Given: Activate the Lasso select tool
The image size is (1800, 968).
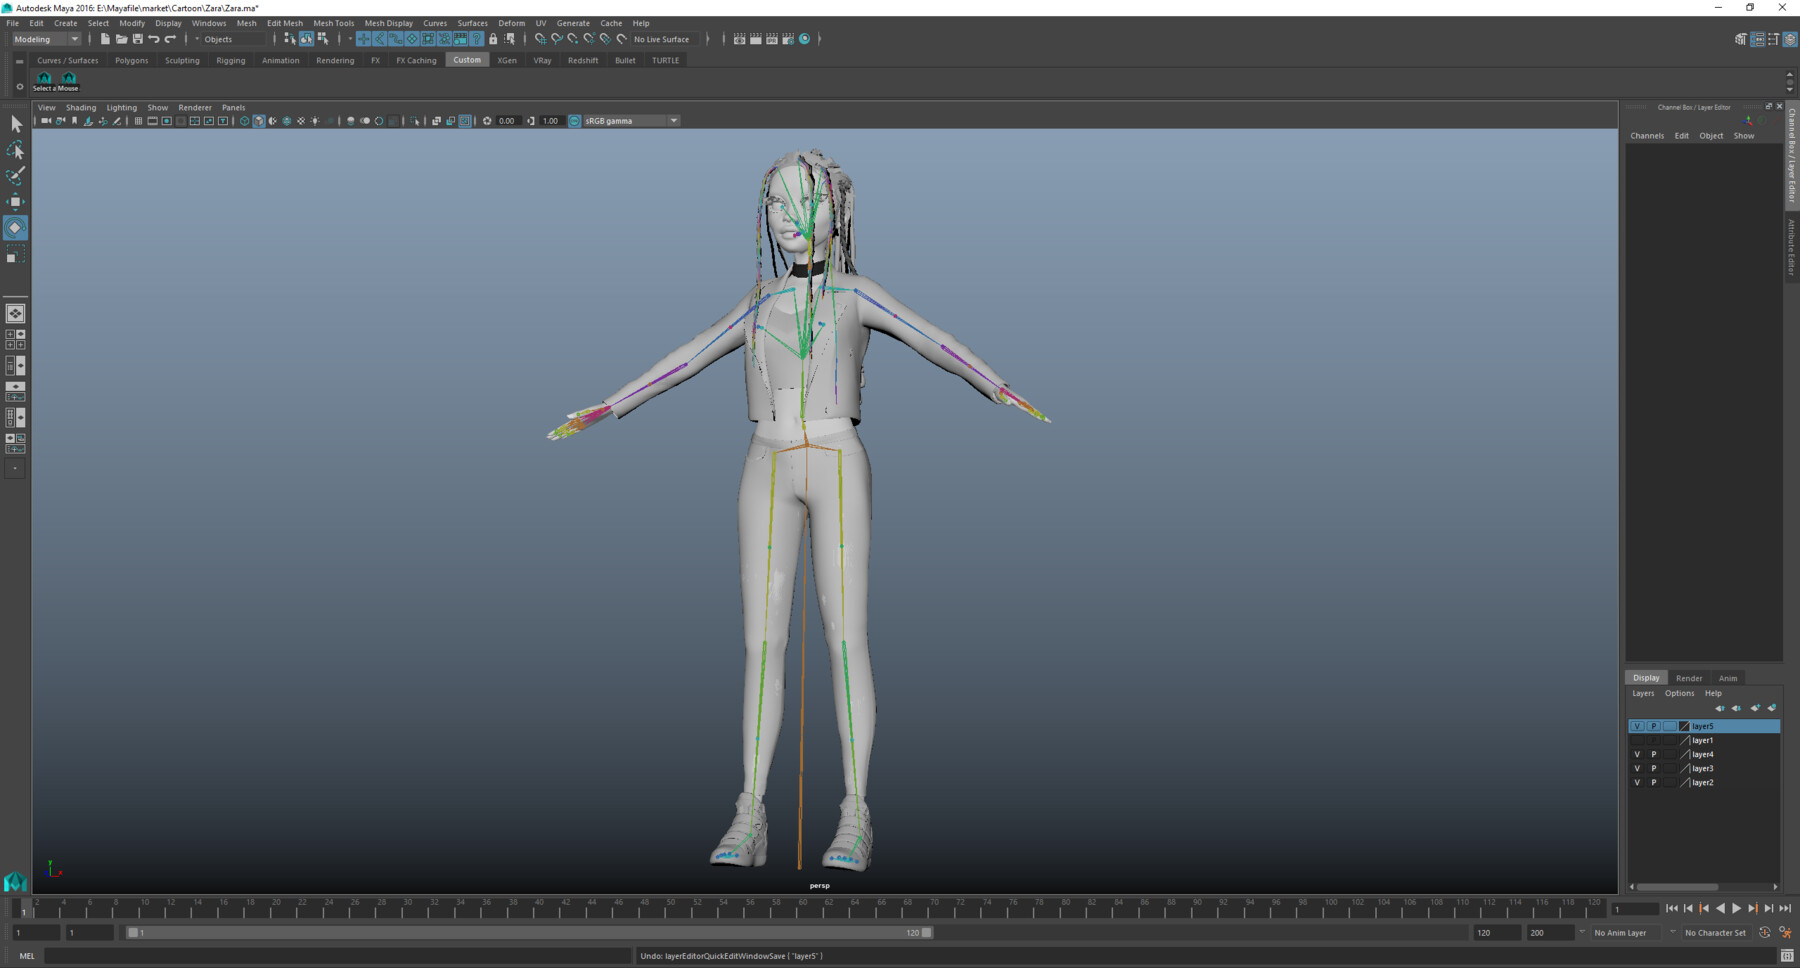Looking at the screenshot, I should pyautogui.click(x=15, y=150).
